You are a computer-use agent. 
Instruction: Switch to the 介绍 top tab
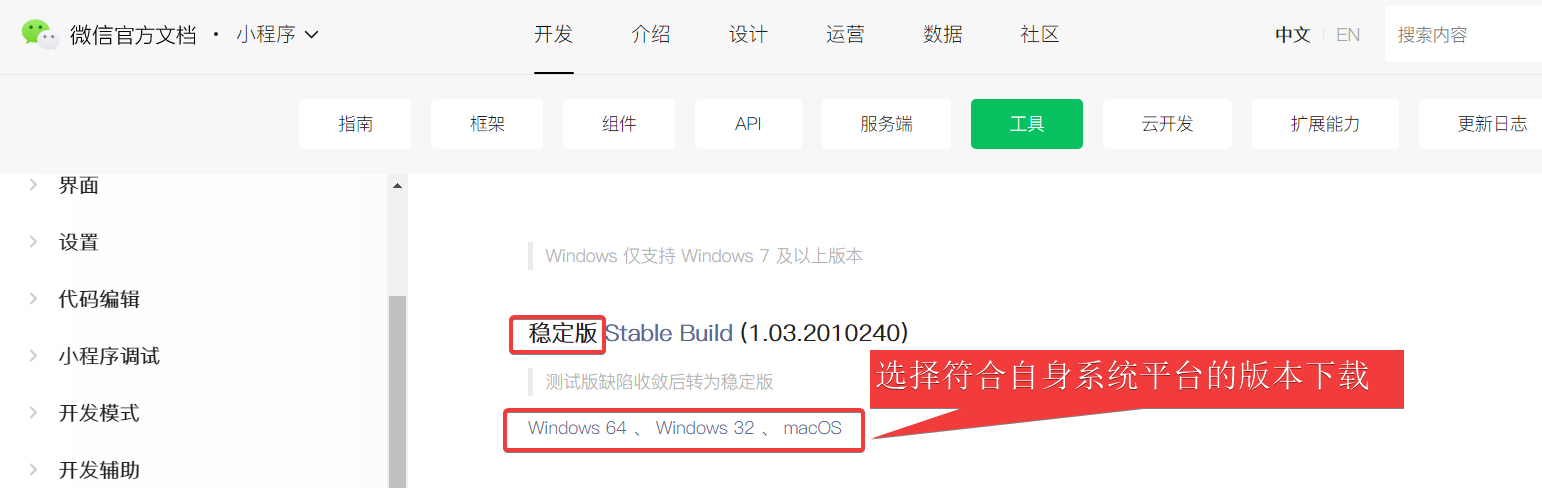coord(651,34)
